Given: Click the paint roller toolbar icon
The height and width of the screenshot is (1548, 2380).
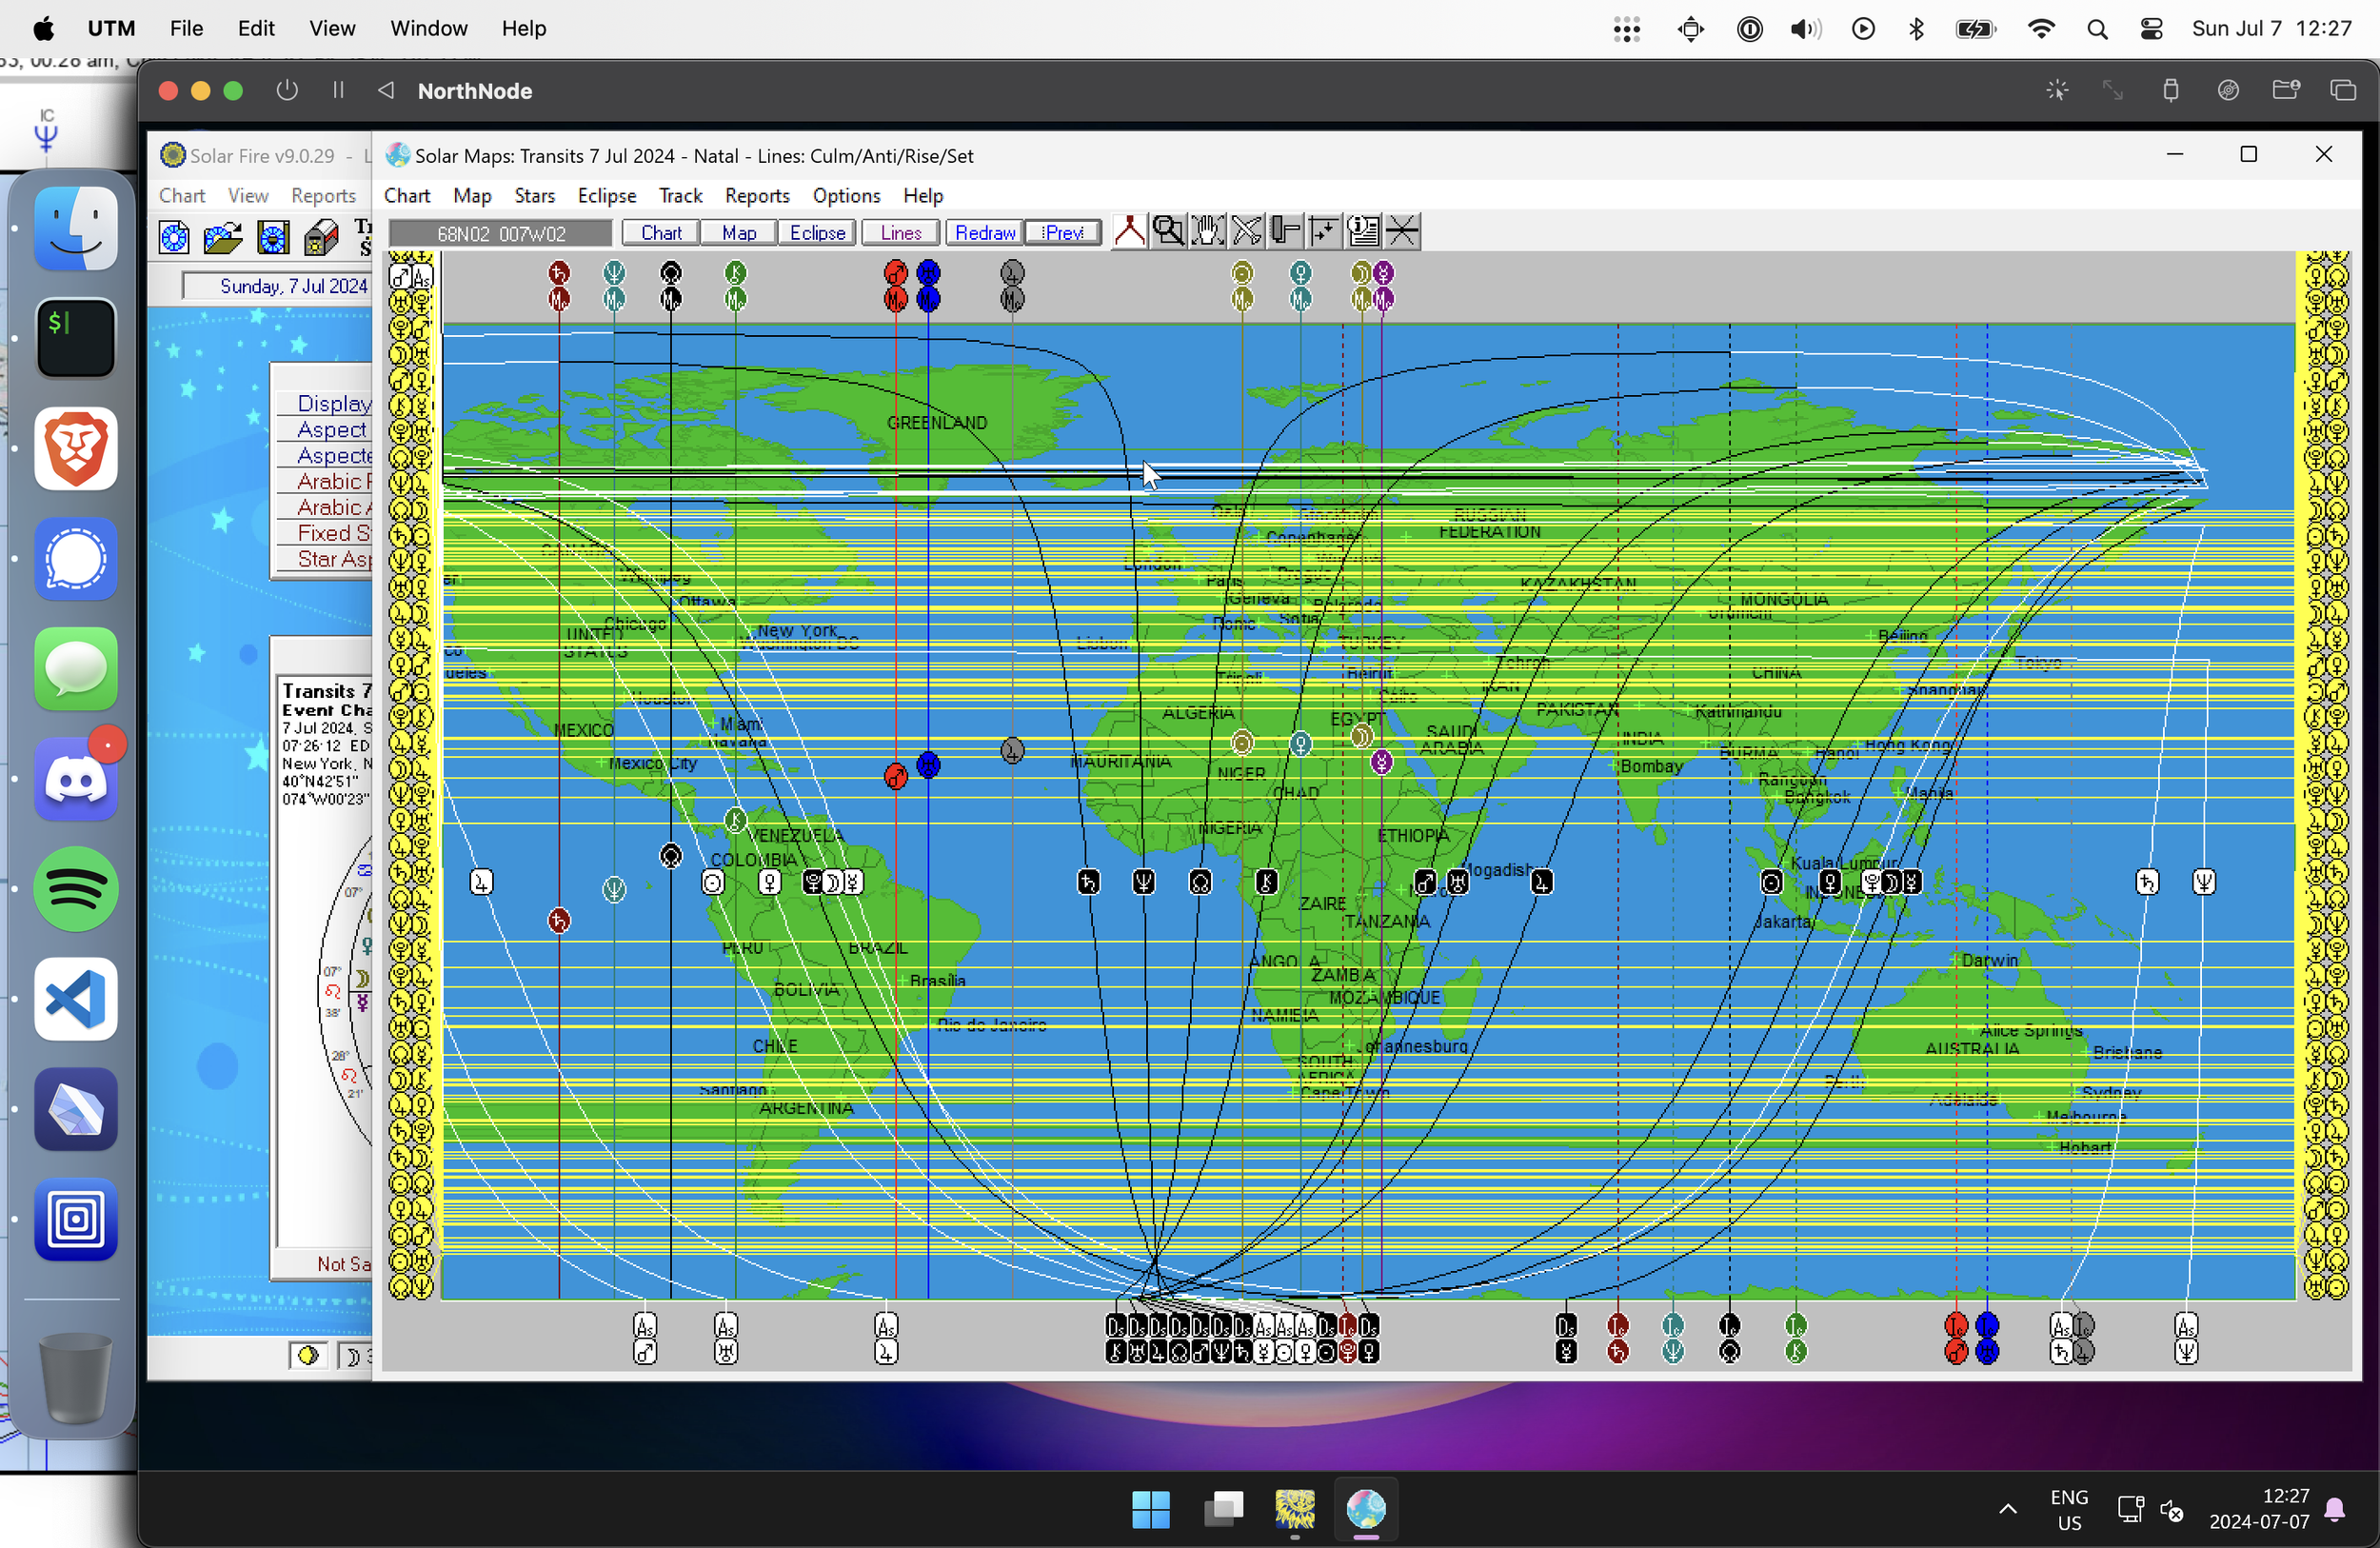Looking at the screenshot, I should [x=1285, y=231].
